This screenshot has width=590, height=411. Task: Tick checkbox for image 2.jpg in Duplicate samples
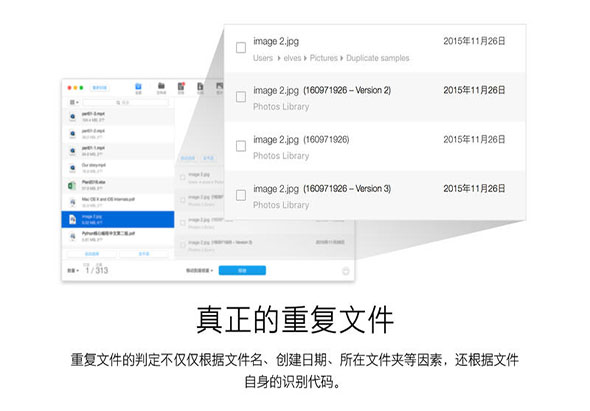coord(241,48)
